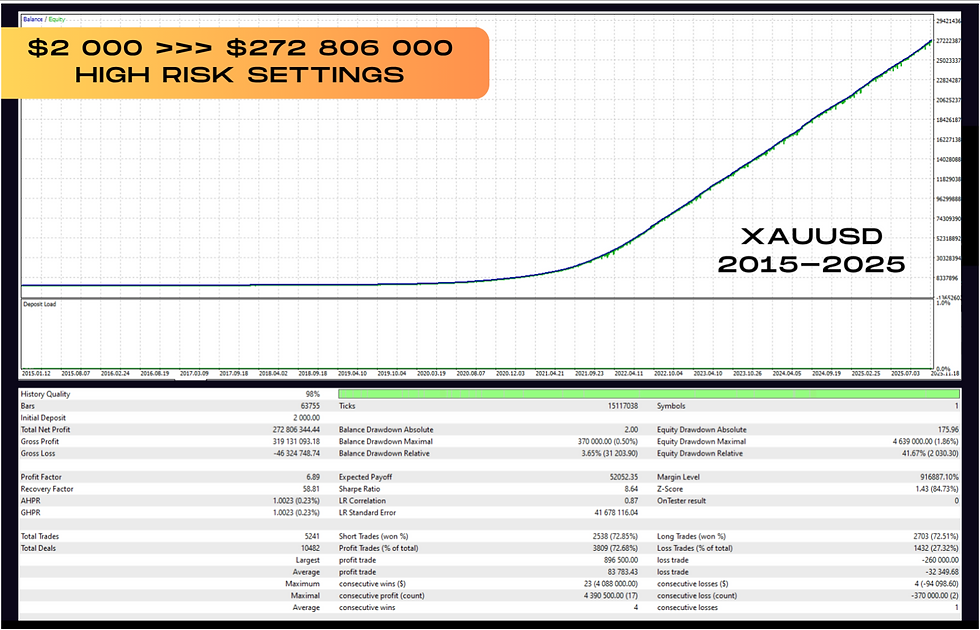This screenshot has width=980, height=630.
Task: Select the Ticks value "15117038"
Action: 622,406
